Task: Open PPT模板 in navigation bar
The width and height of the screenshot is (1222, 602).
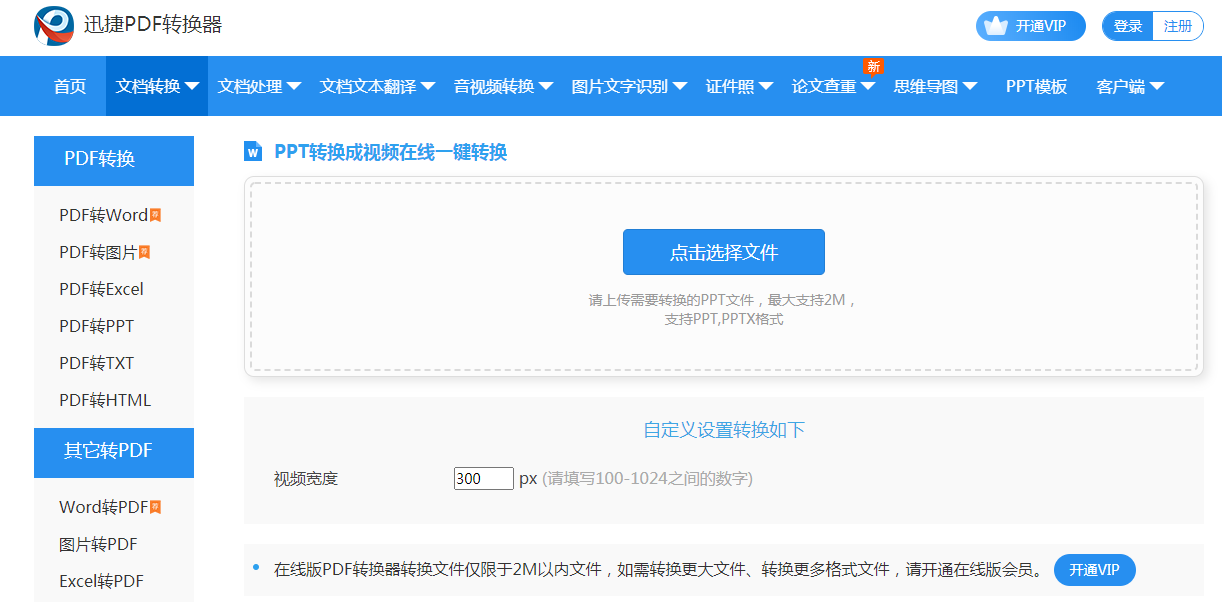Action: (1036, 86)
